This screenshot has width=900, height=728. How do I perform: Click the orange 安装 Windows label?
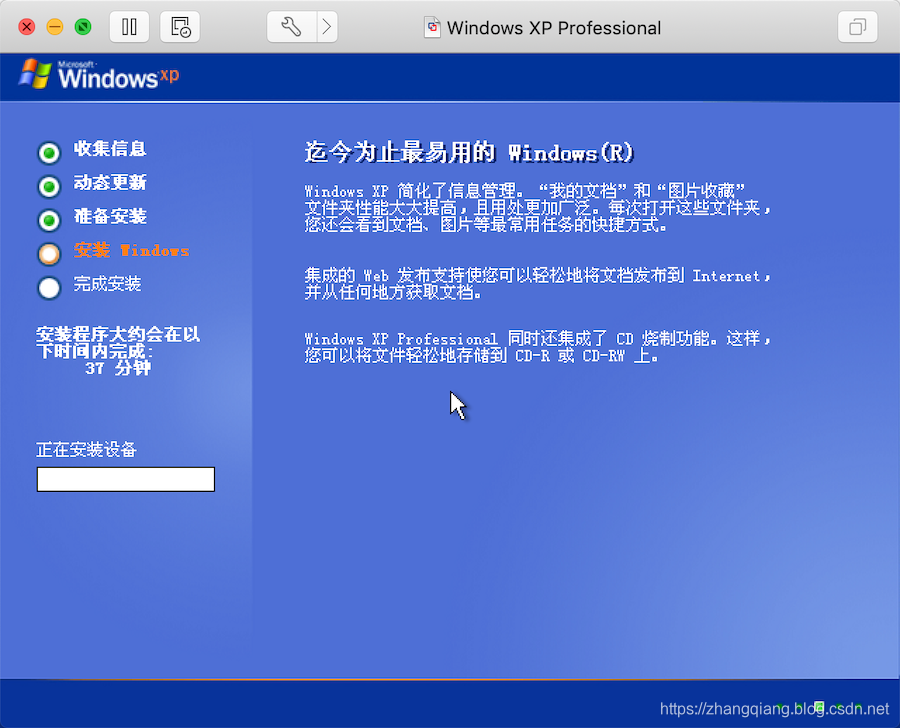pyautogui.click(x=131, y=250)
